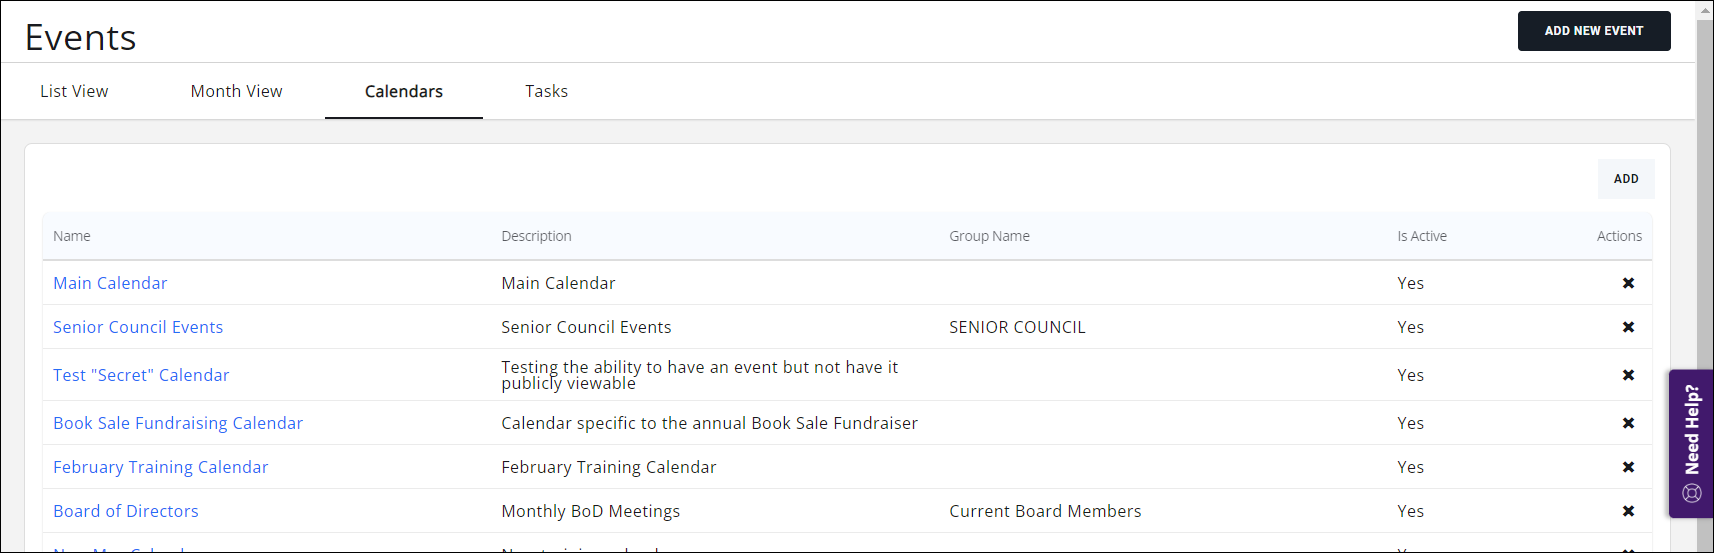This screenshot has height=553, width=1714.
Task: Open the Need Help? side widget
Action: click(1691, 443)
